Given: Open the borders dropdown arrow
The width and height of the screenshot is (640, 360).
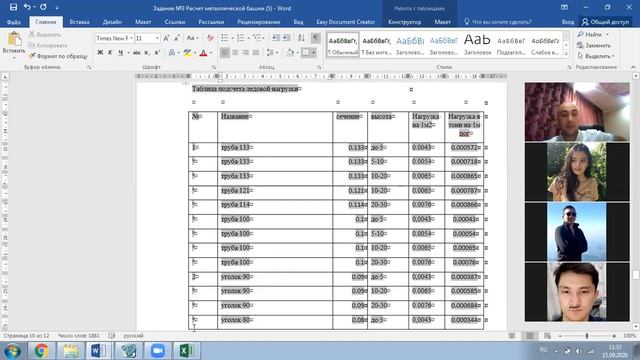Looking at the screenshot, I should coord(313,53).
